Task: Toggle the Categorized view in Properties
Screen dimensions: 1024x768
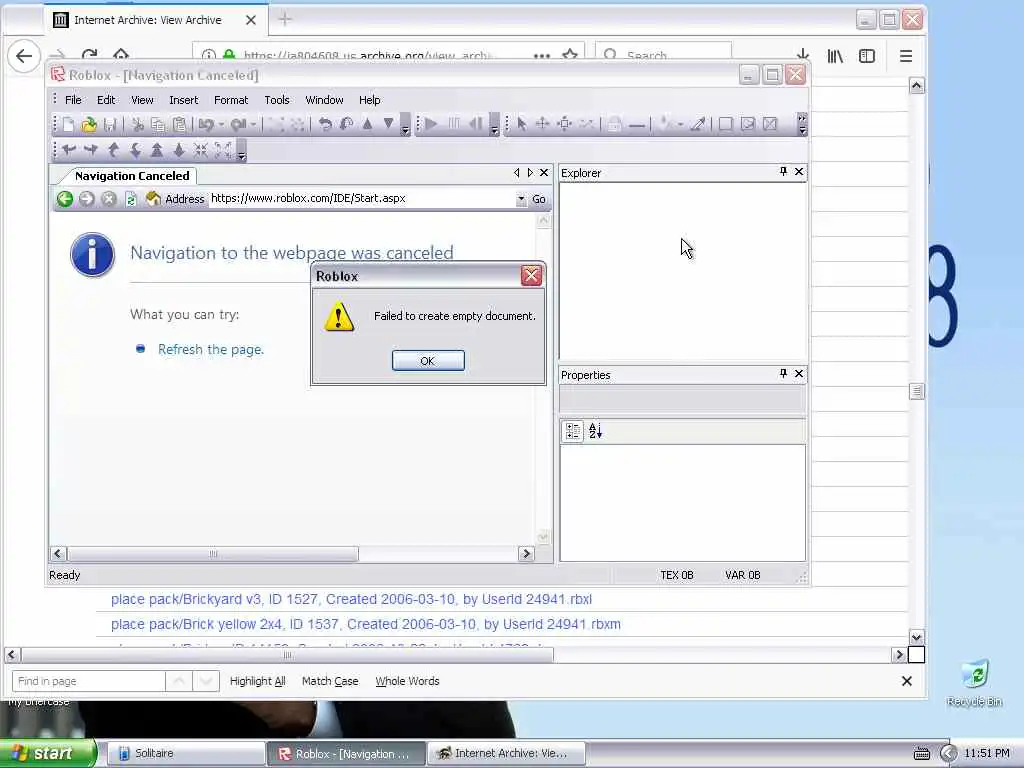Action: click(x=573, y=431)
